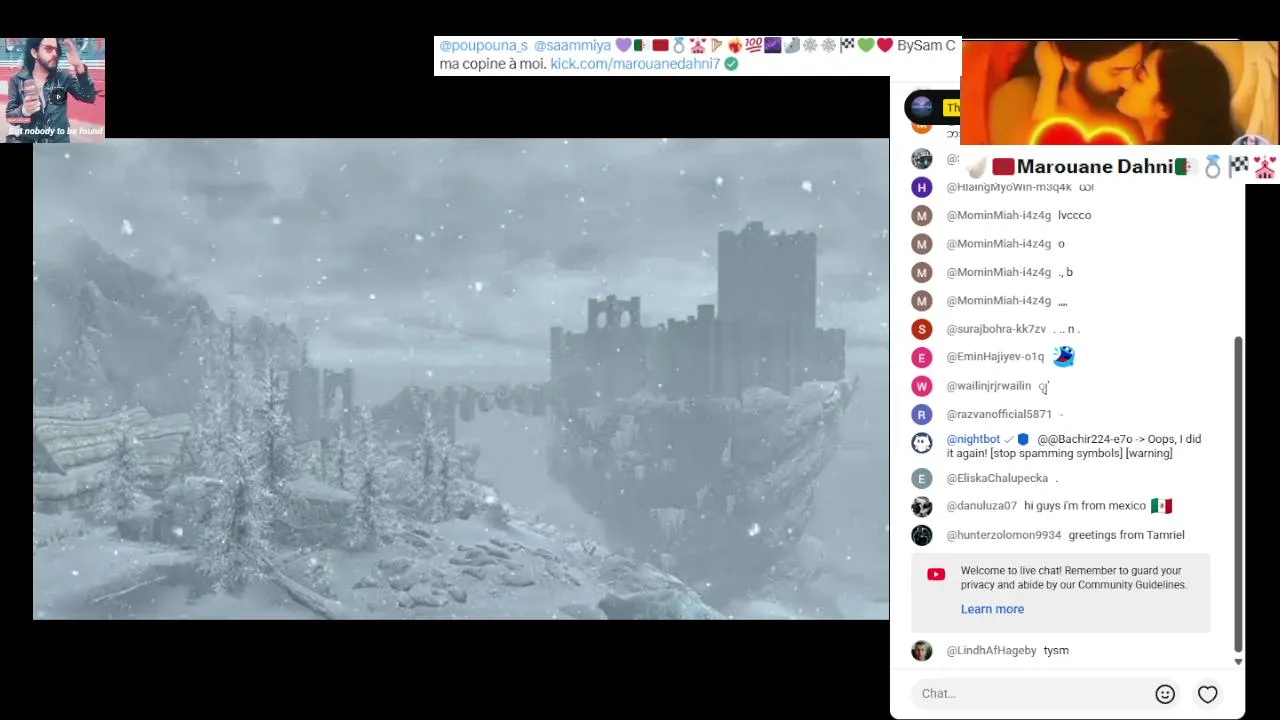
Task: Click the message 'tysm'
Action: 1056,651
